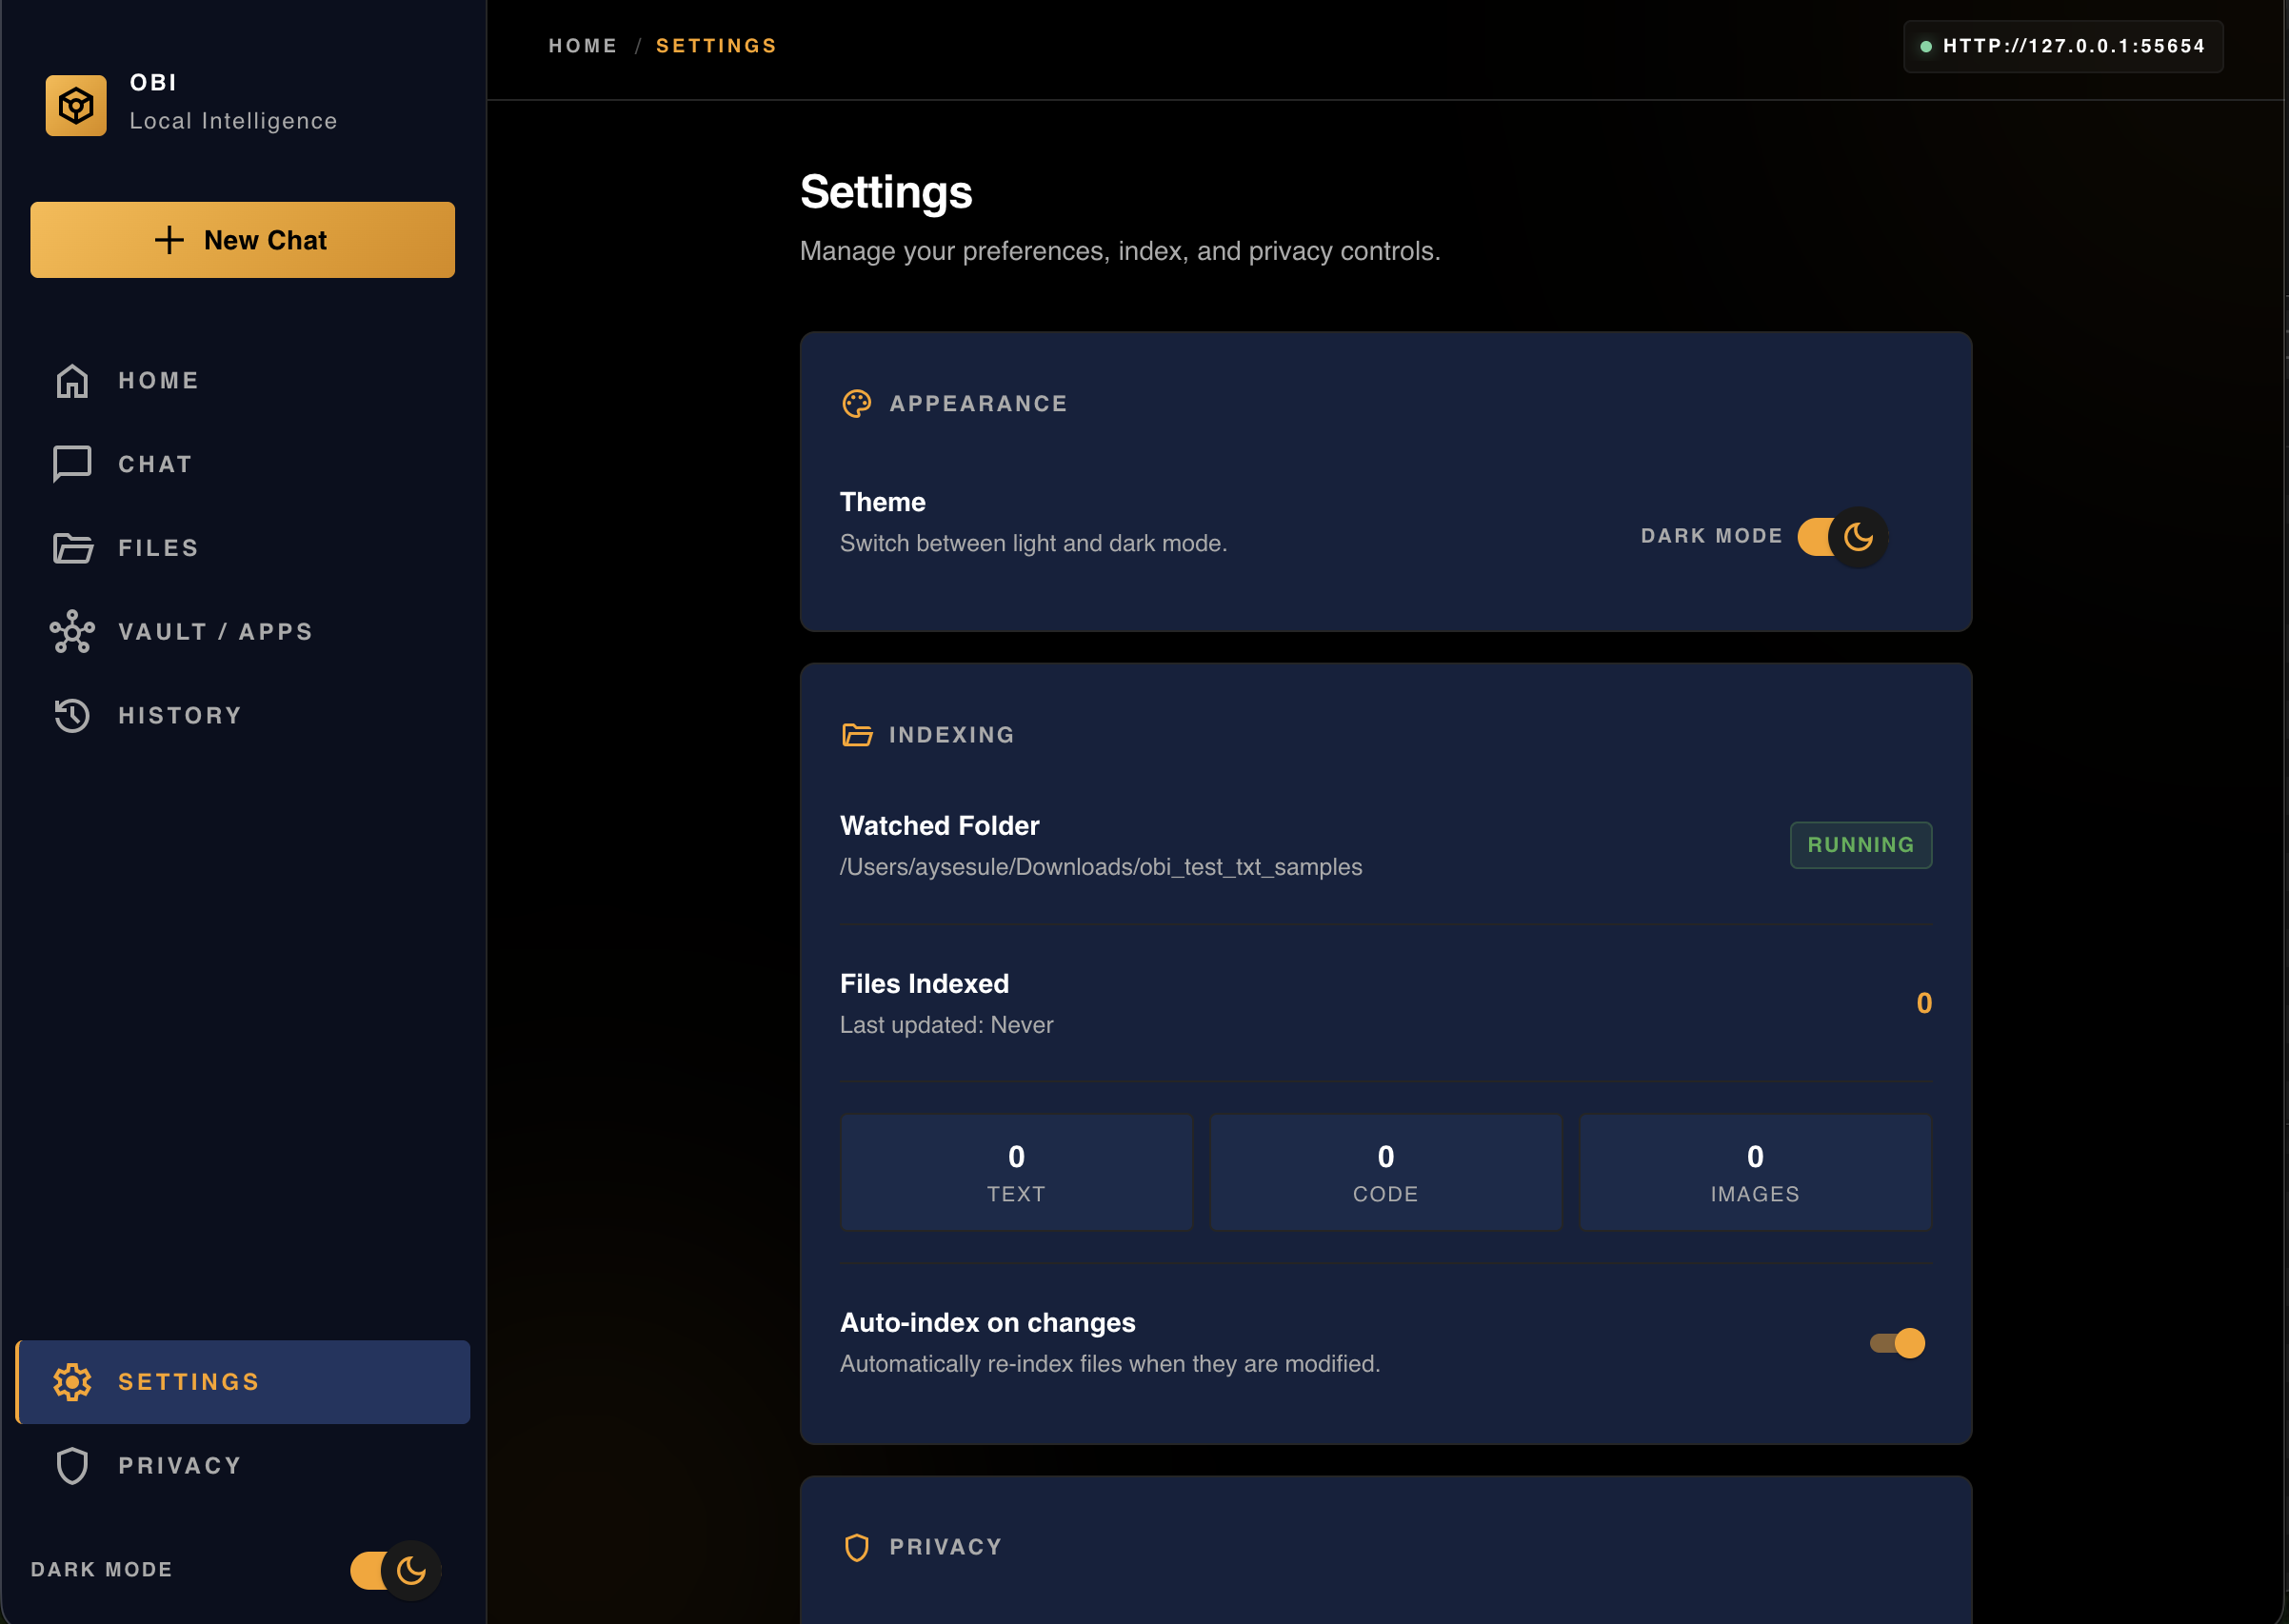Click the server address status indicator

(2063, 46)
